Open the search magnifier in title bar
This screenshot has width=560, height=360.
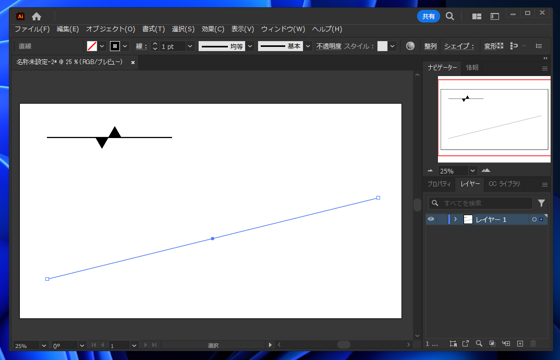[x=450, y=16]
